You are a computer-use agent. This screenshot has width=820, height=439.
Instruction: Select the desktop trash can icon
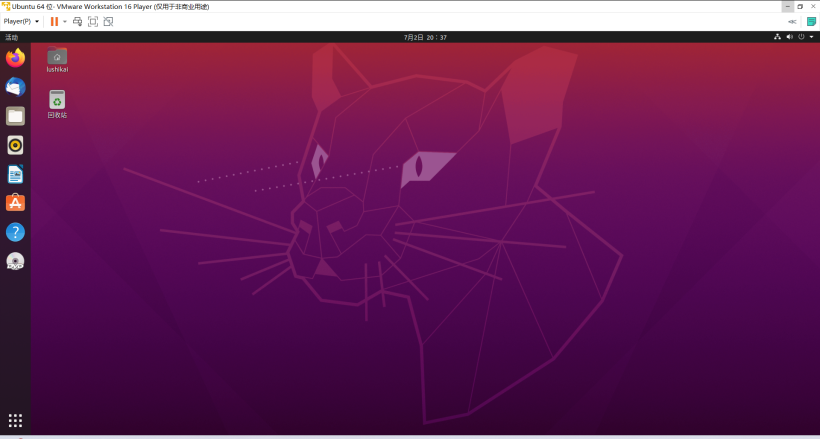coord(57,104)
